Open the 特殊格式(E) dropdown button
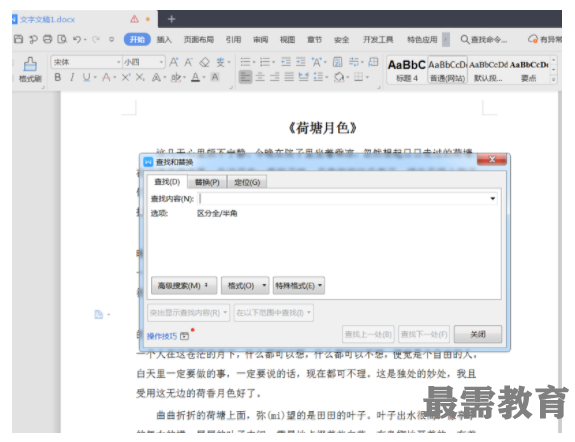575x442 pixels. (299, 285)
